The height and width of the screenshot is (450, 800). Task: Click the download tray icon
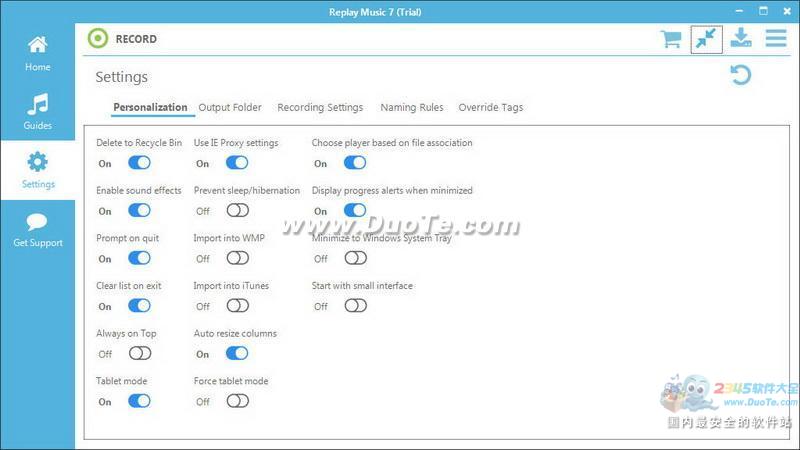click(741, 38)
